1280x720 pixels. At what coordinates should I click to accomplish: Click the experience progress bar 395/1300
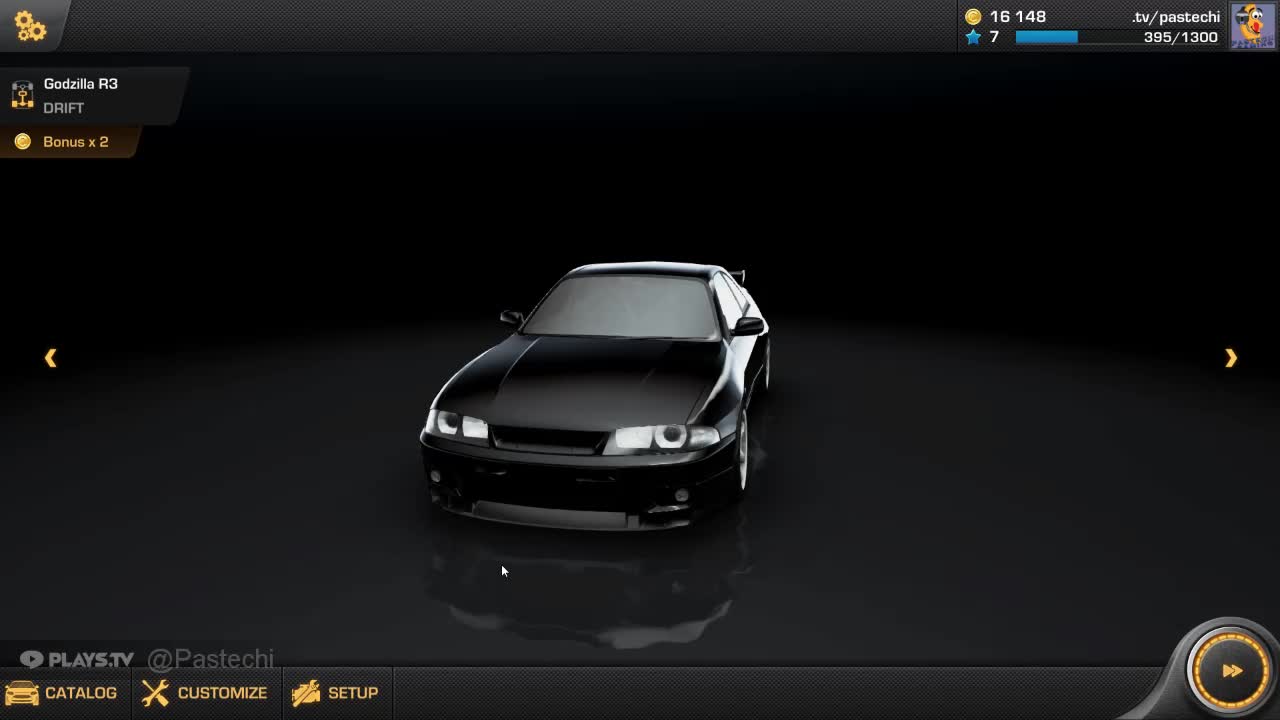tap(1117, 37)
